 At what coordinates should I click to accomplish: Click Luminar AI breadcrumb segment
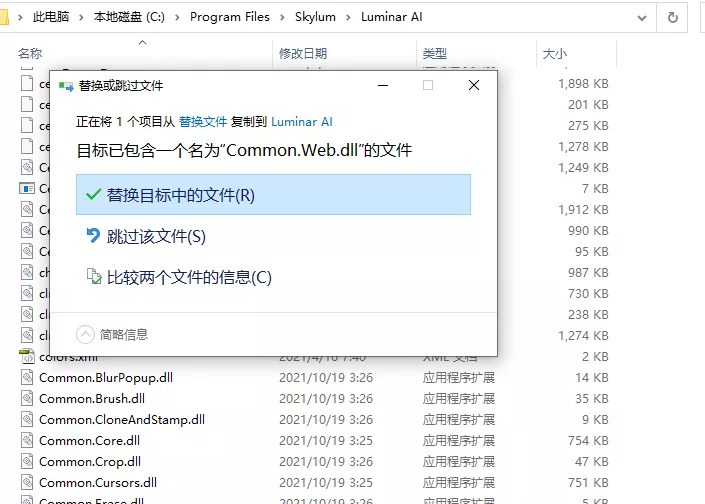pyautogui.click(x=392, y=17)
